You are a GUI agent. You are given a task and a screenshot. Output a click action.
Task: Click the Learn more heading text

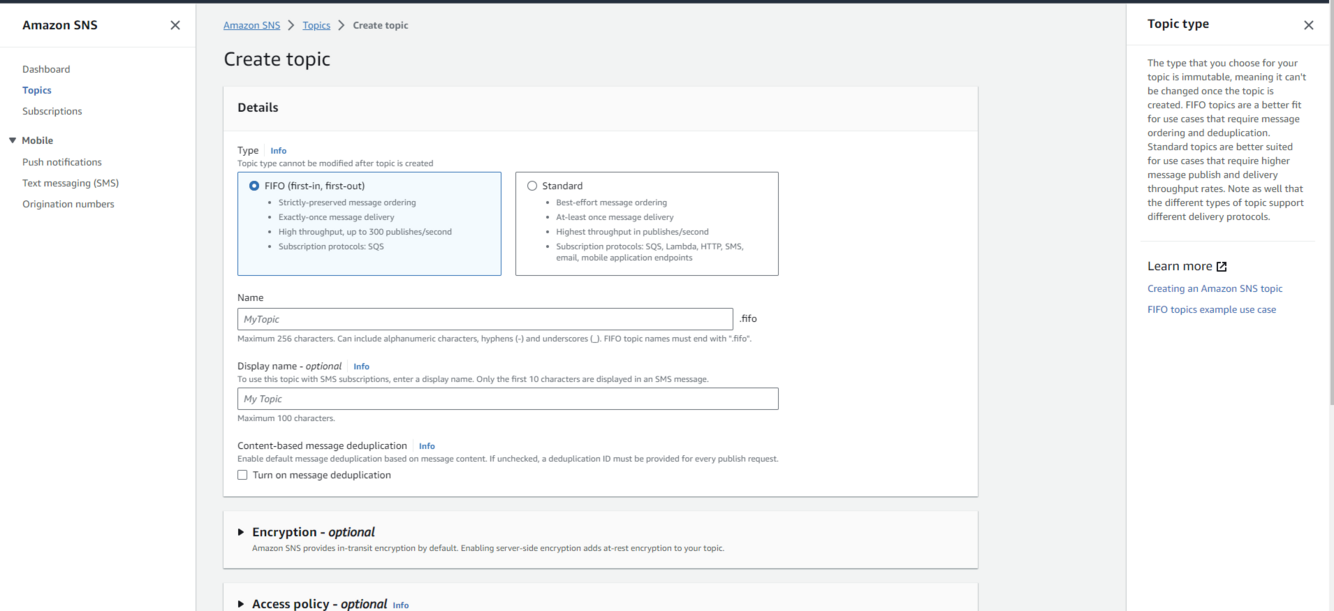coord(1180,266)
